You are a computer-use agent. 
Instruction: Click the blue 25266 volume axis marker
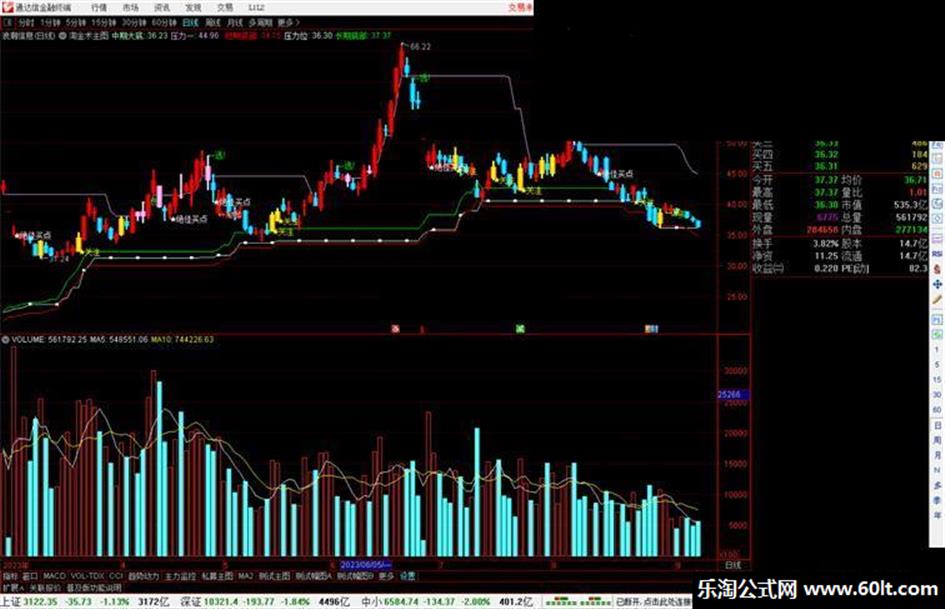click(733, 395)
